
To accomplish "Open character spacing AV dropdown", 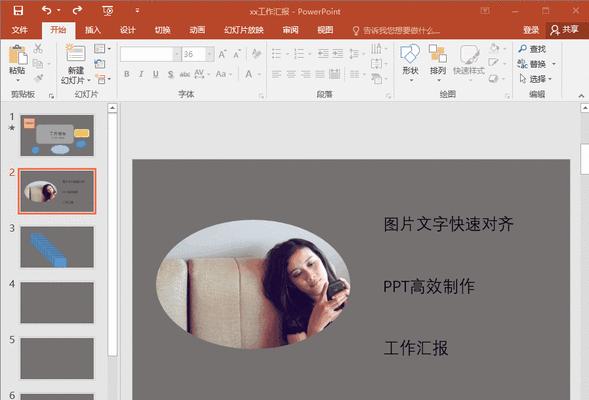I will pos(202,74).
